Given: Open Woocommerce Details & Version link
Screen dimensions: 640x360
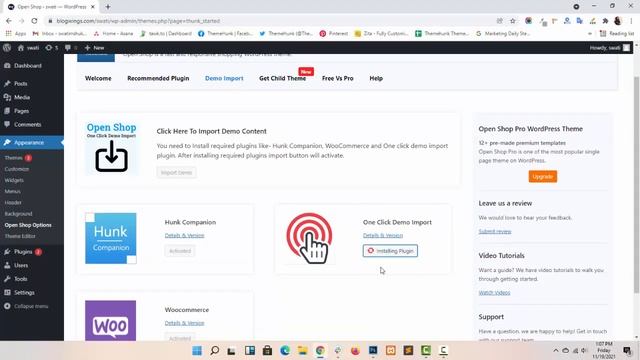Looking at the screenshot, I should (184, 323).
